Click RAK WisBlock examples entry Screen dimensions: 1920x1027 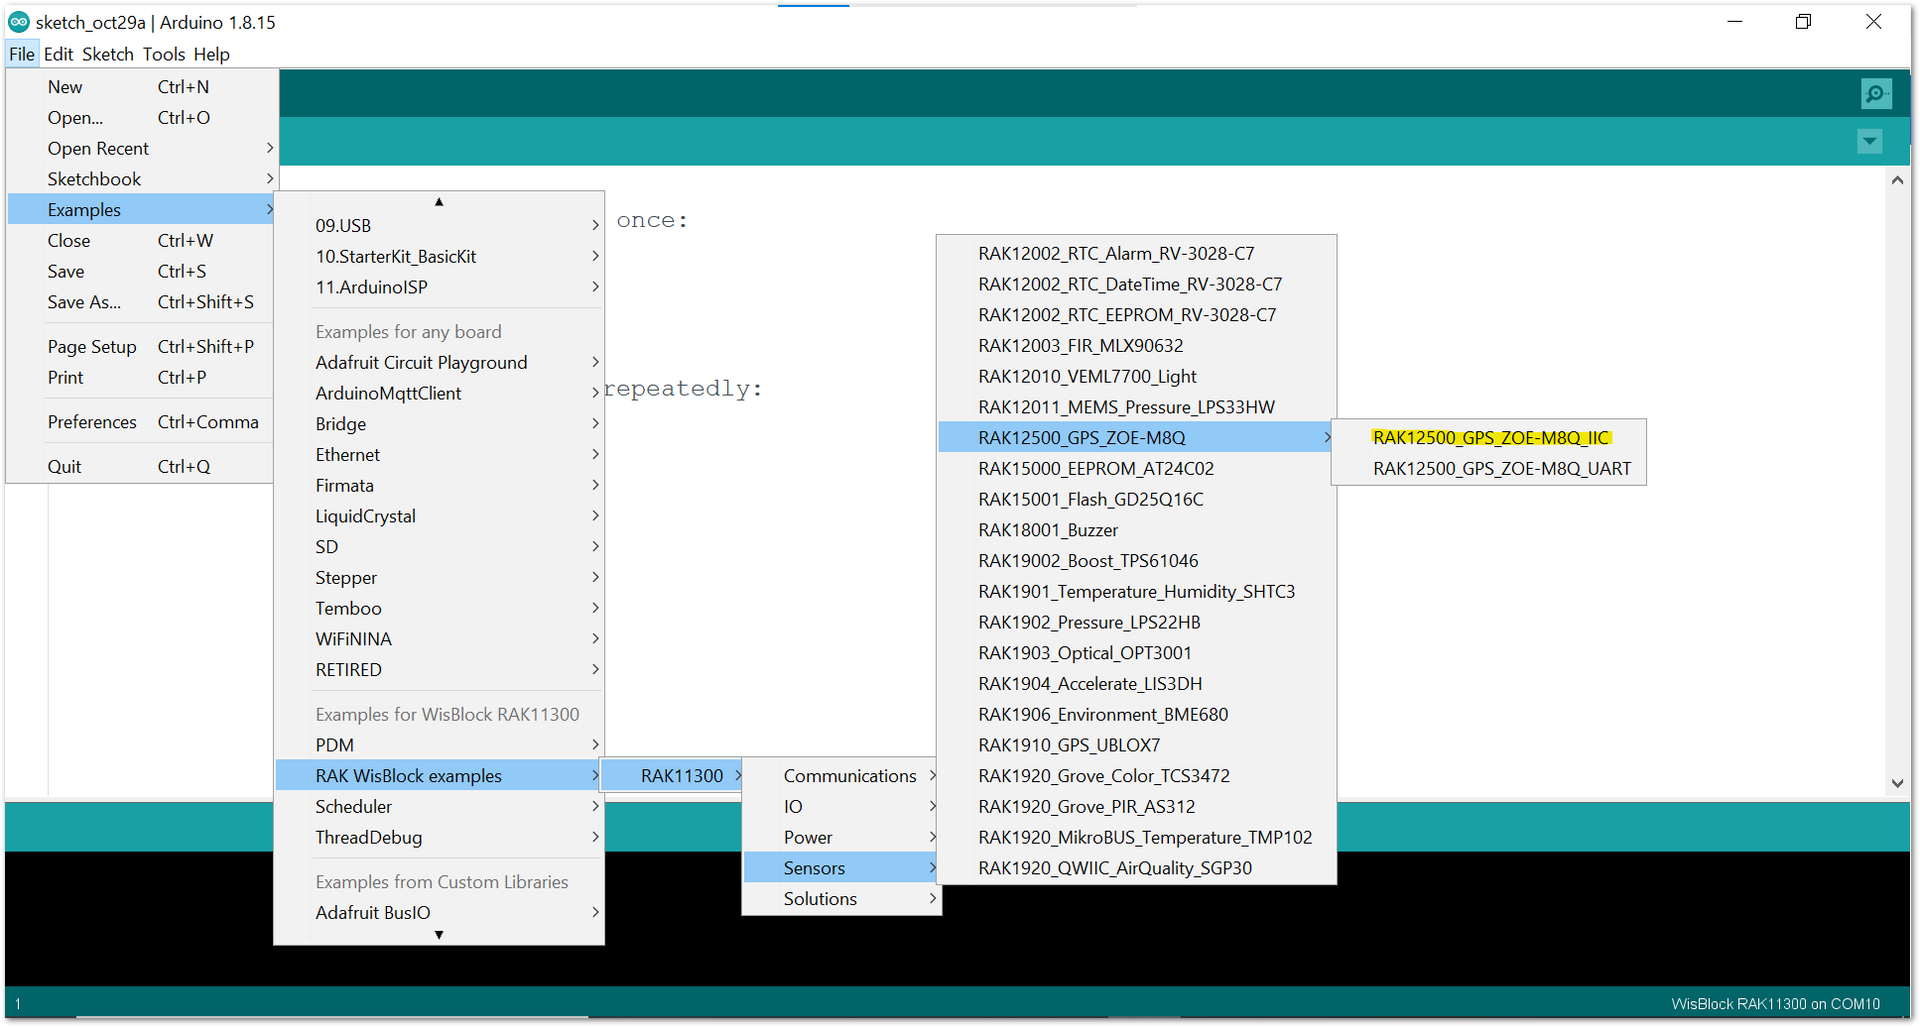coord(439,776)
